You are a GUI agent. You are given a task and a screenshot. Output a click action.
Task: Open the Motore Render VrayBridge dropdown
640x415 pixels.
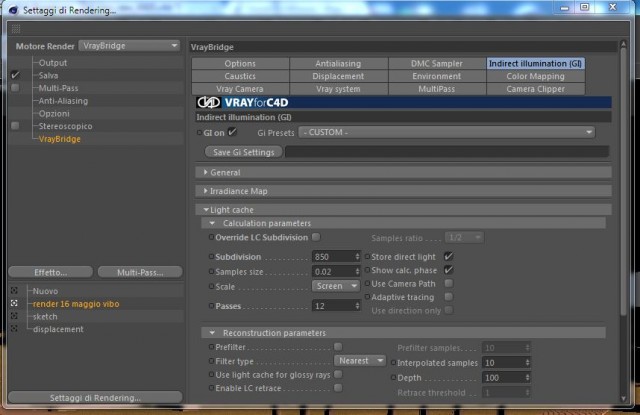(129, 46)
